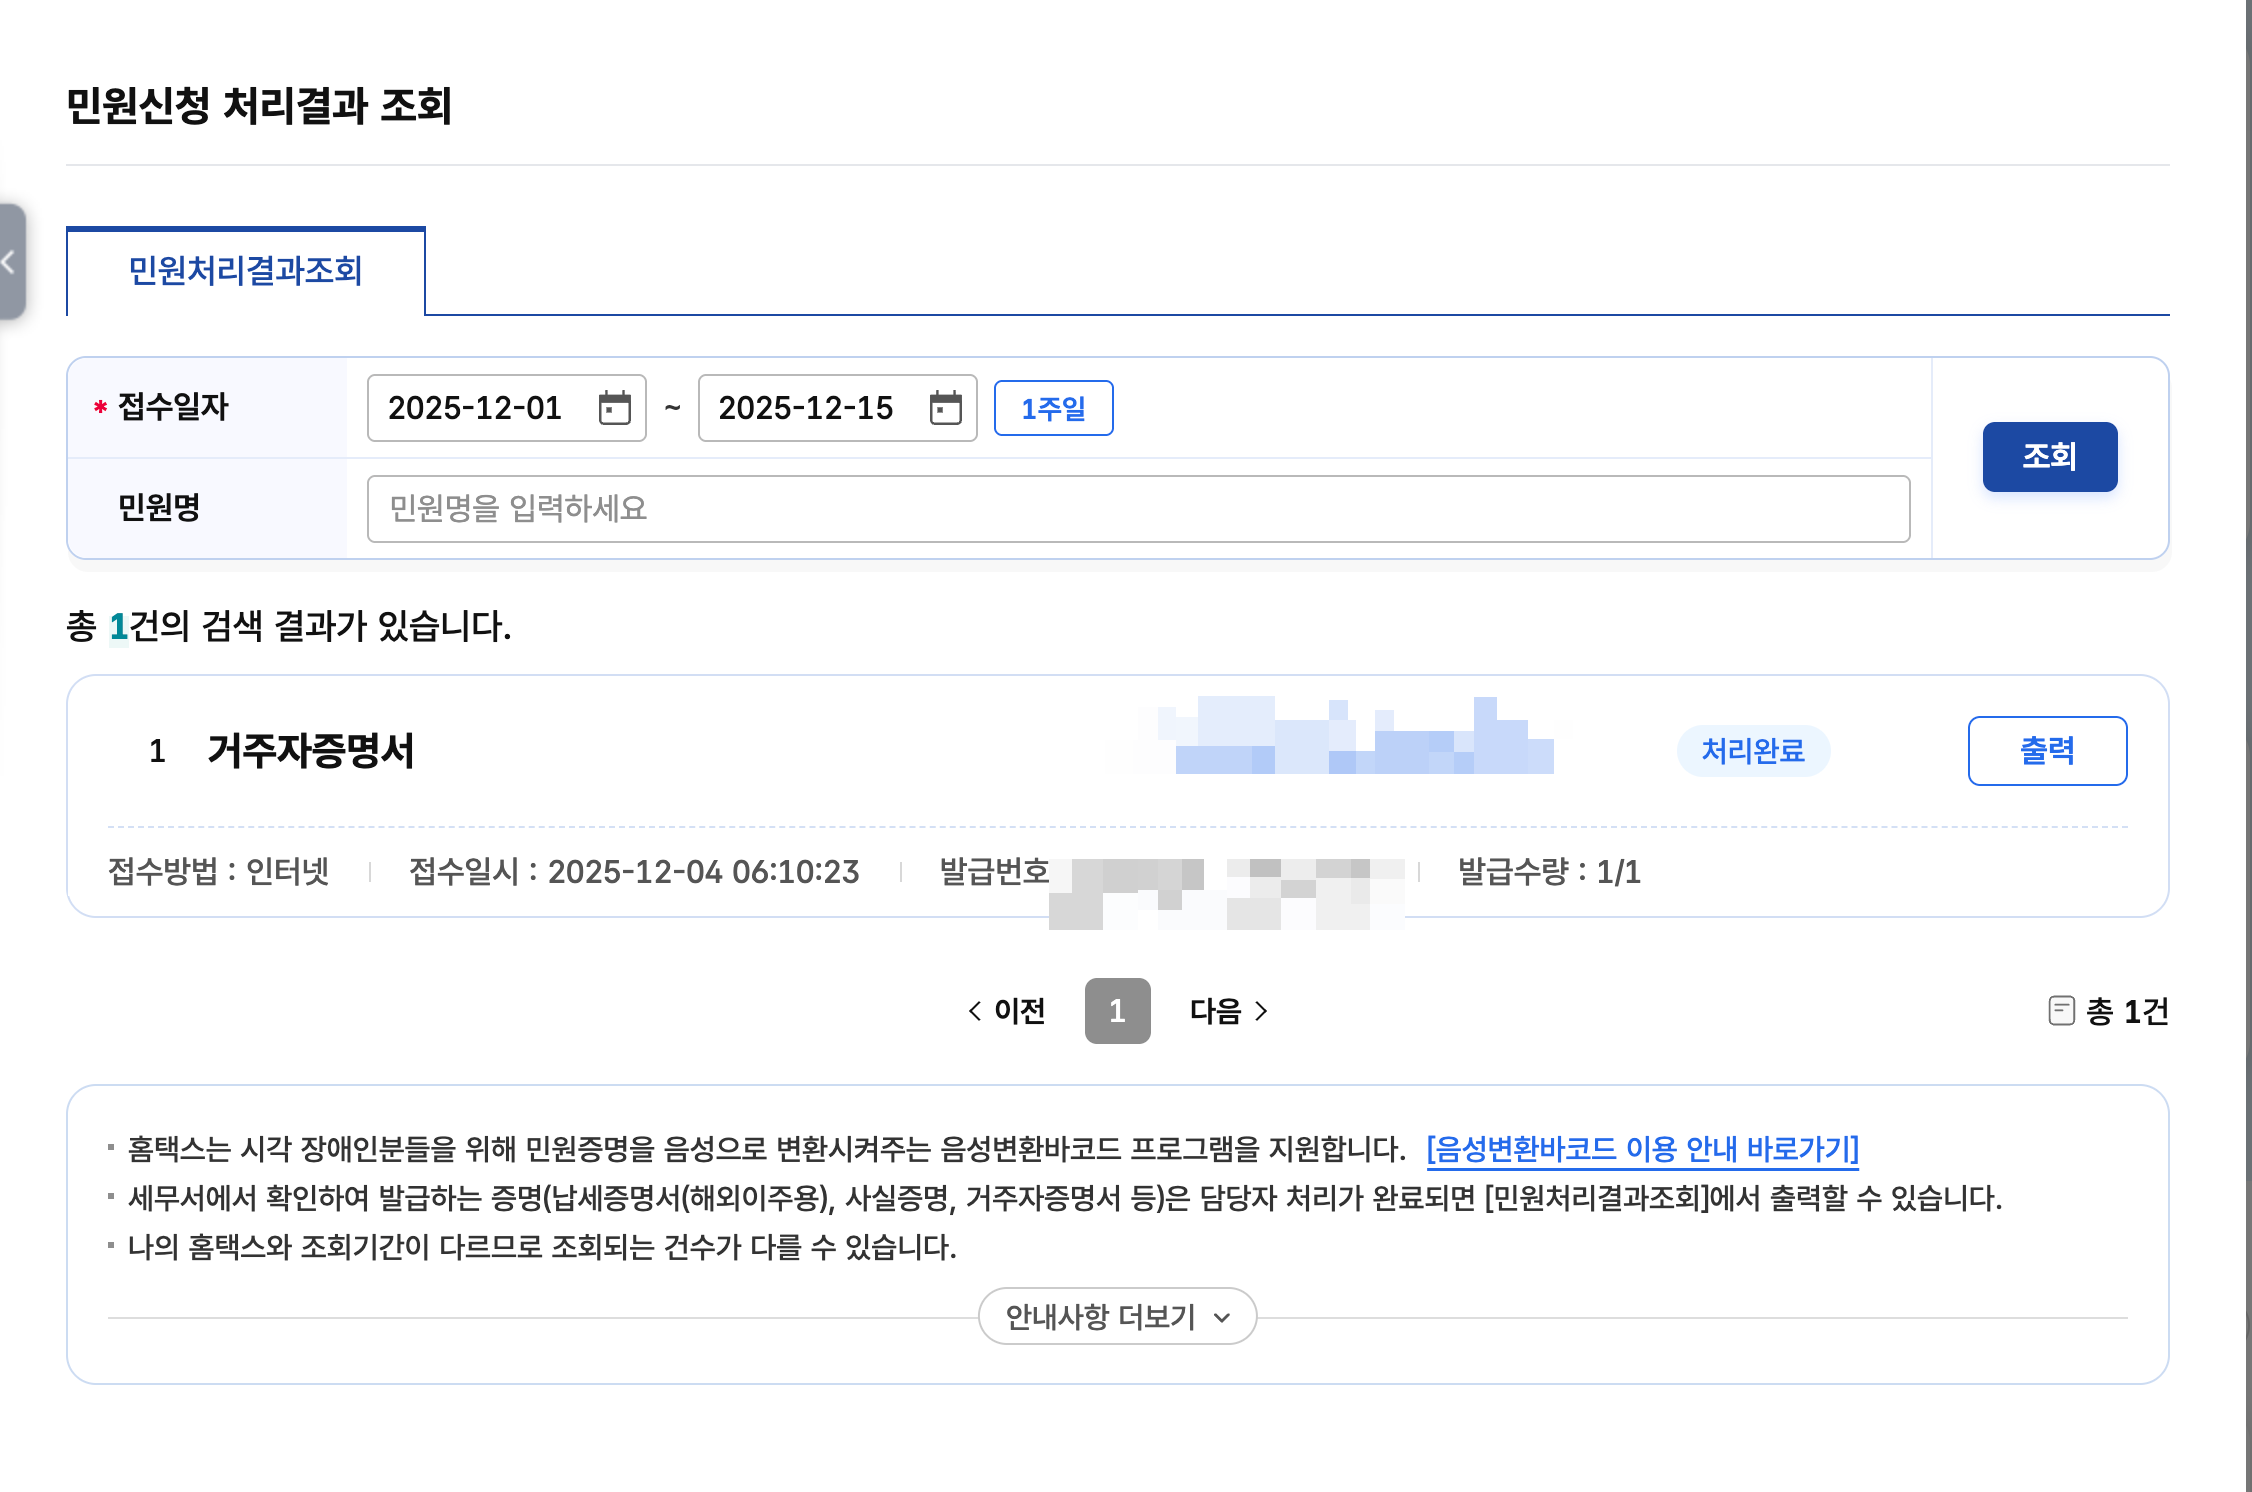This screenshot has height=1492, width=2252.
Task: Click the 민원명 text input field
Action: click(x=1137, y=509)
